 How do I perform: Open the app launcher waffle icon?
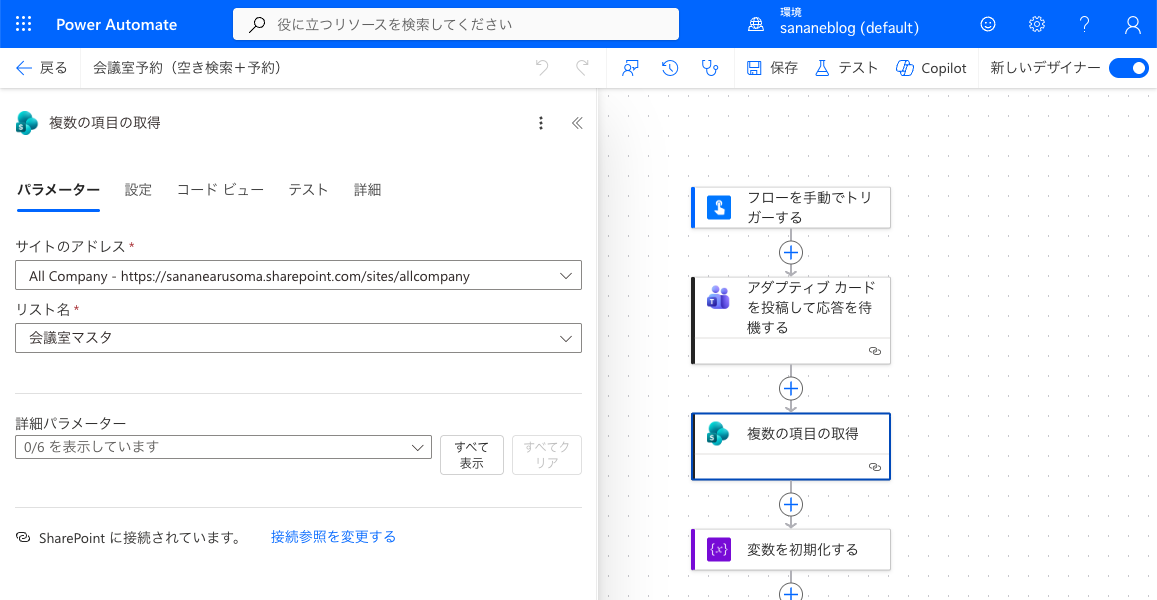pyautogui.click(x=24, y=24)
